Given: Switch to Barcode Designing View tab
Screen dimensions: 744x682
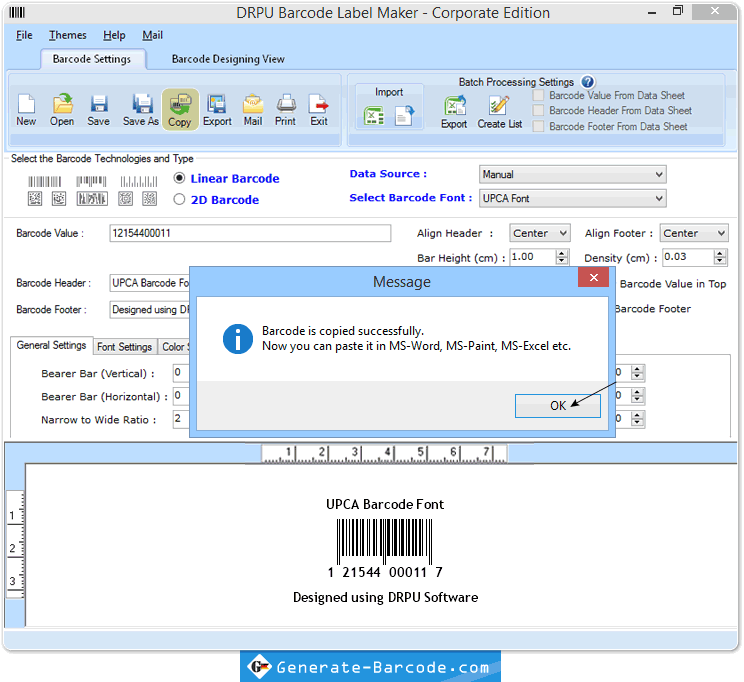Looking at the screenshot, I should point(228,59).
